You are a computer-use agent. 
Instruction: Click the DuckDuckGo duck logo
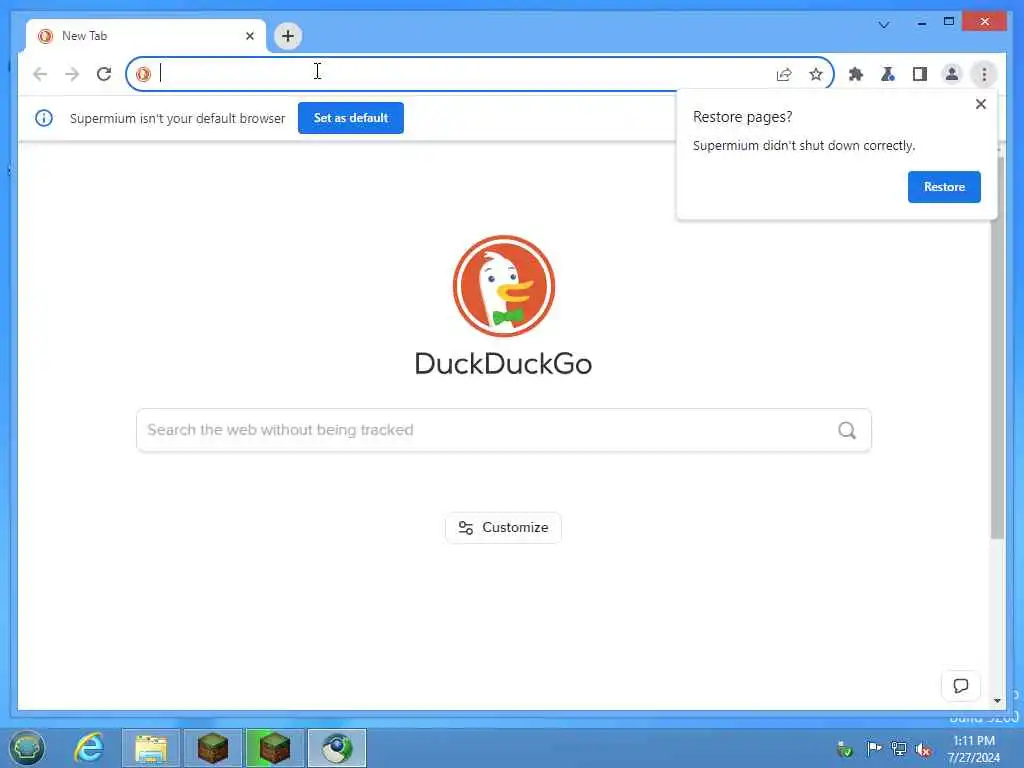[504, 286]
